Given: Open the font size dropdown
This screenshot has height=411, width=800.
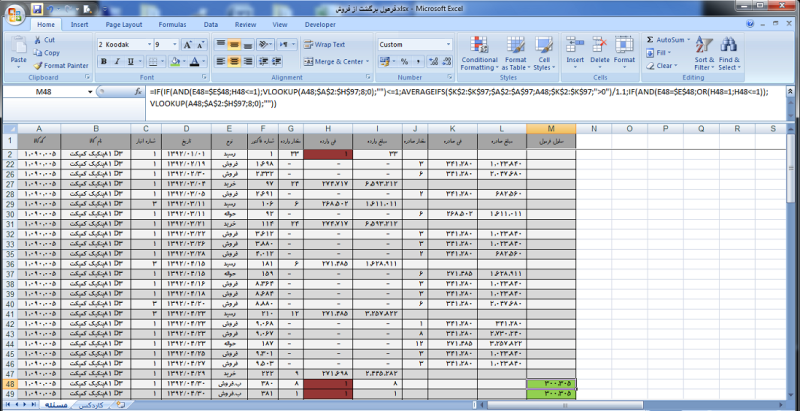Looking at the screenshot, I should tap(175, 45).
